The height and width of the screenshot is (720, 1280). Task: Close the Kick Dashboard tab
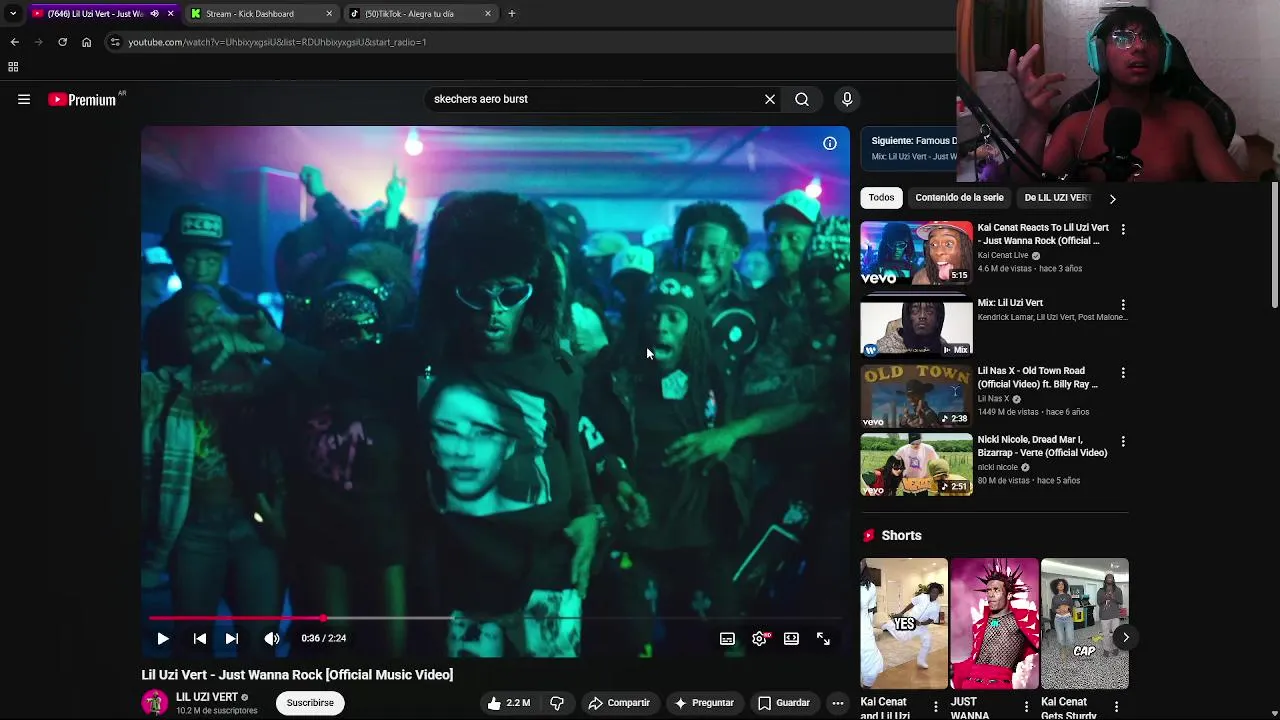(x=329, y=14)
